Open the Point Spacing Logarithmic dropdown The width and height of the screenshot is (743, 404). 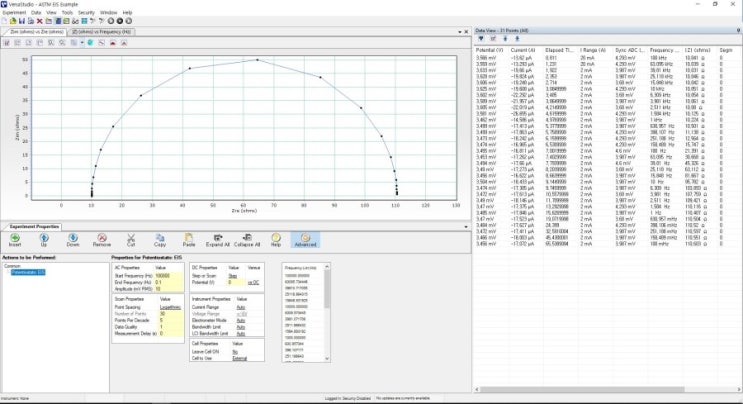(168, 308)
